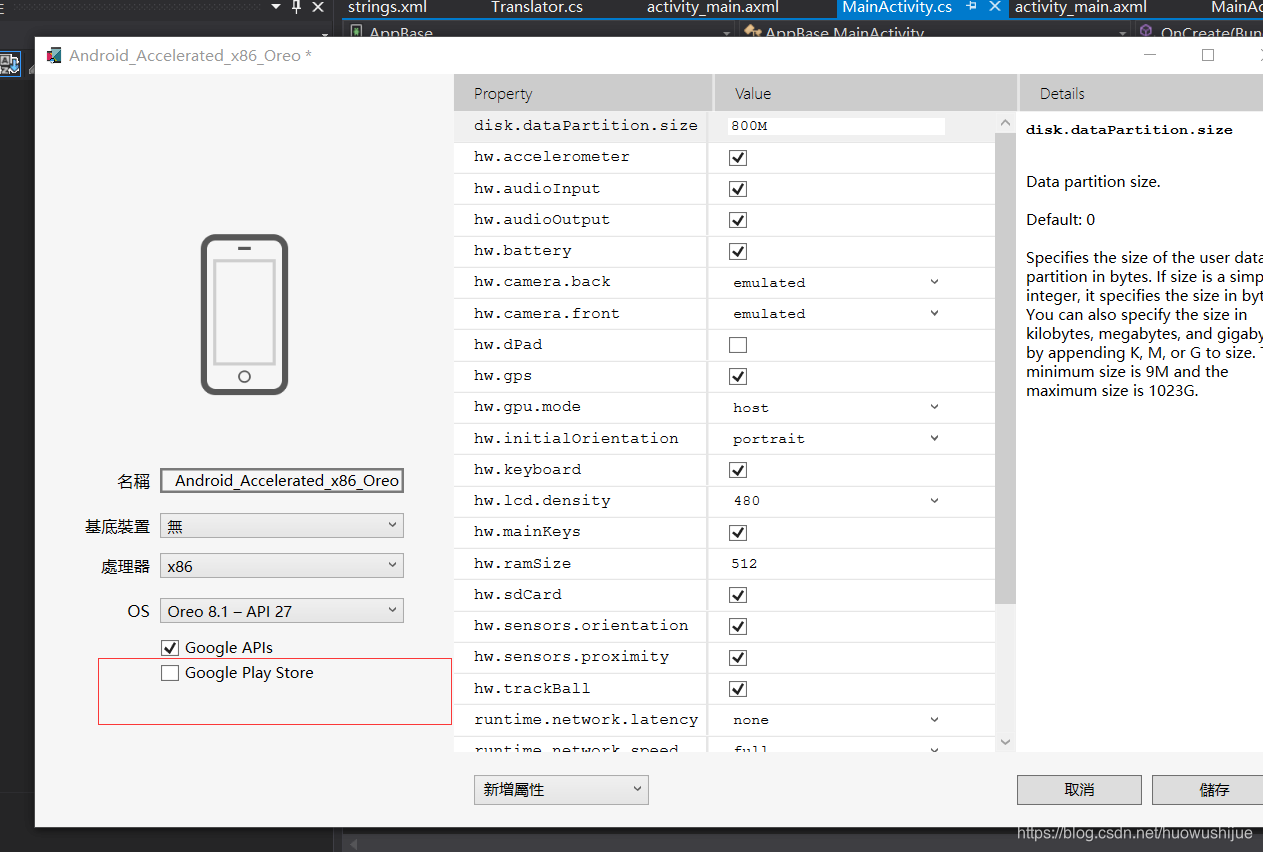Click the Details column header
The width and height of the screenshot is (1263, 852).
click(1141, 93)
